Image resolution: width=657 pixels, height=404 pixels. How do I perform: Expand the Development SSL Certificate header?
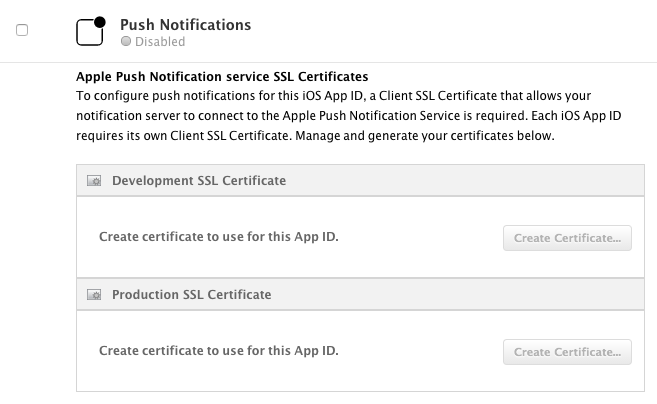click(x=360, y=180)
